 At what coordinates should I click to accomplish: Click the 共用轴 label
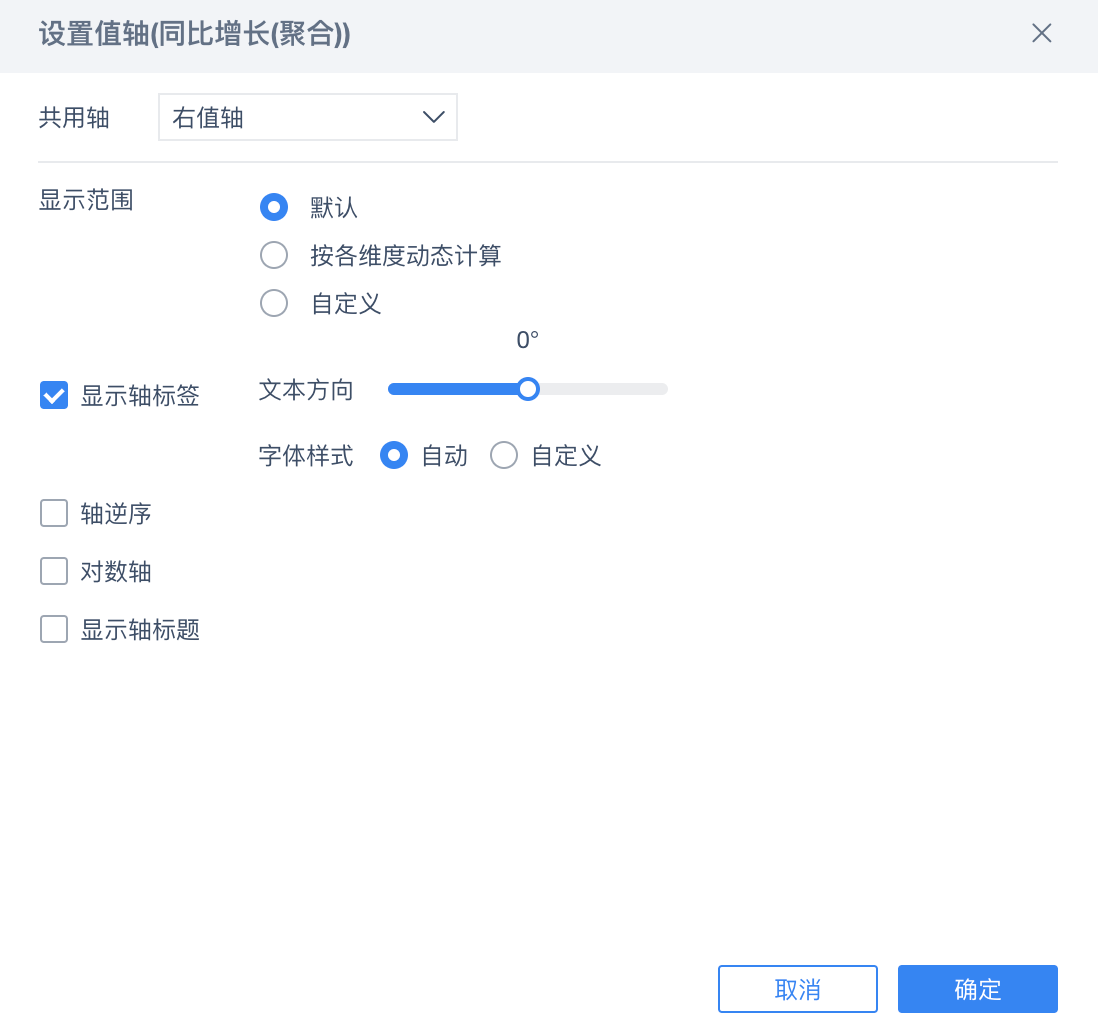[74, 117]
